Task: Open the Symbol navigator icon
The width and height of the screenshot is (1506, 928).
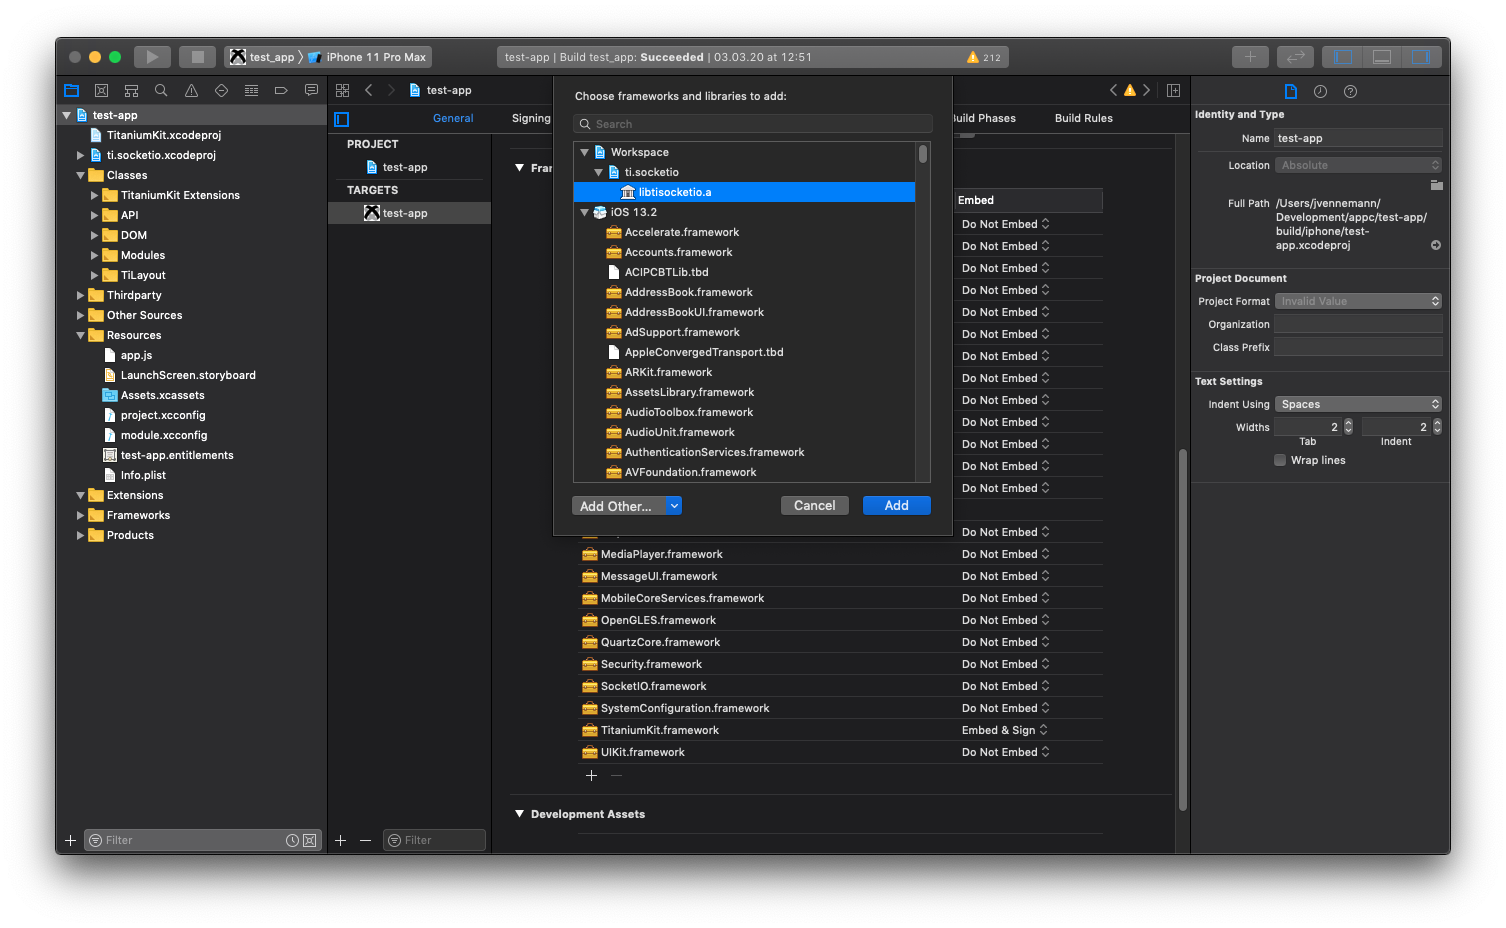Action: pyautogui.click(x=131, y=90)
